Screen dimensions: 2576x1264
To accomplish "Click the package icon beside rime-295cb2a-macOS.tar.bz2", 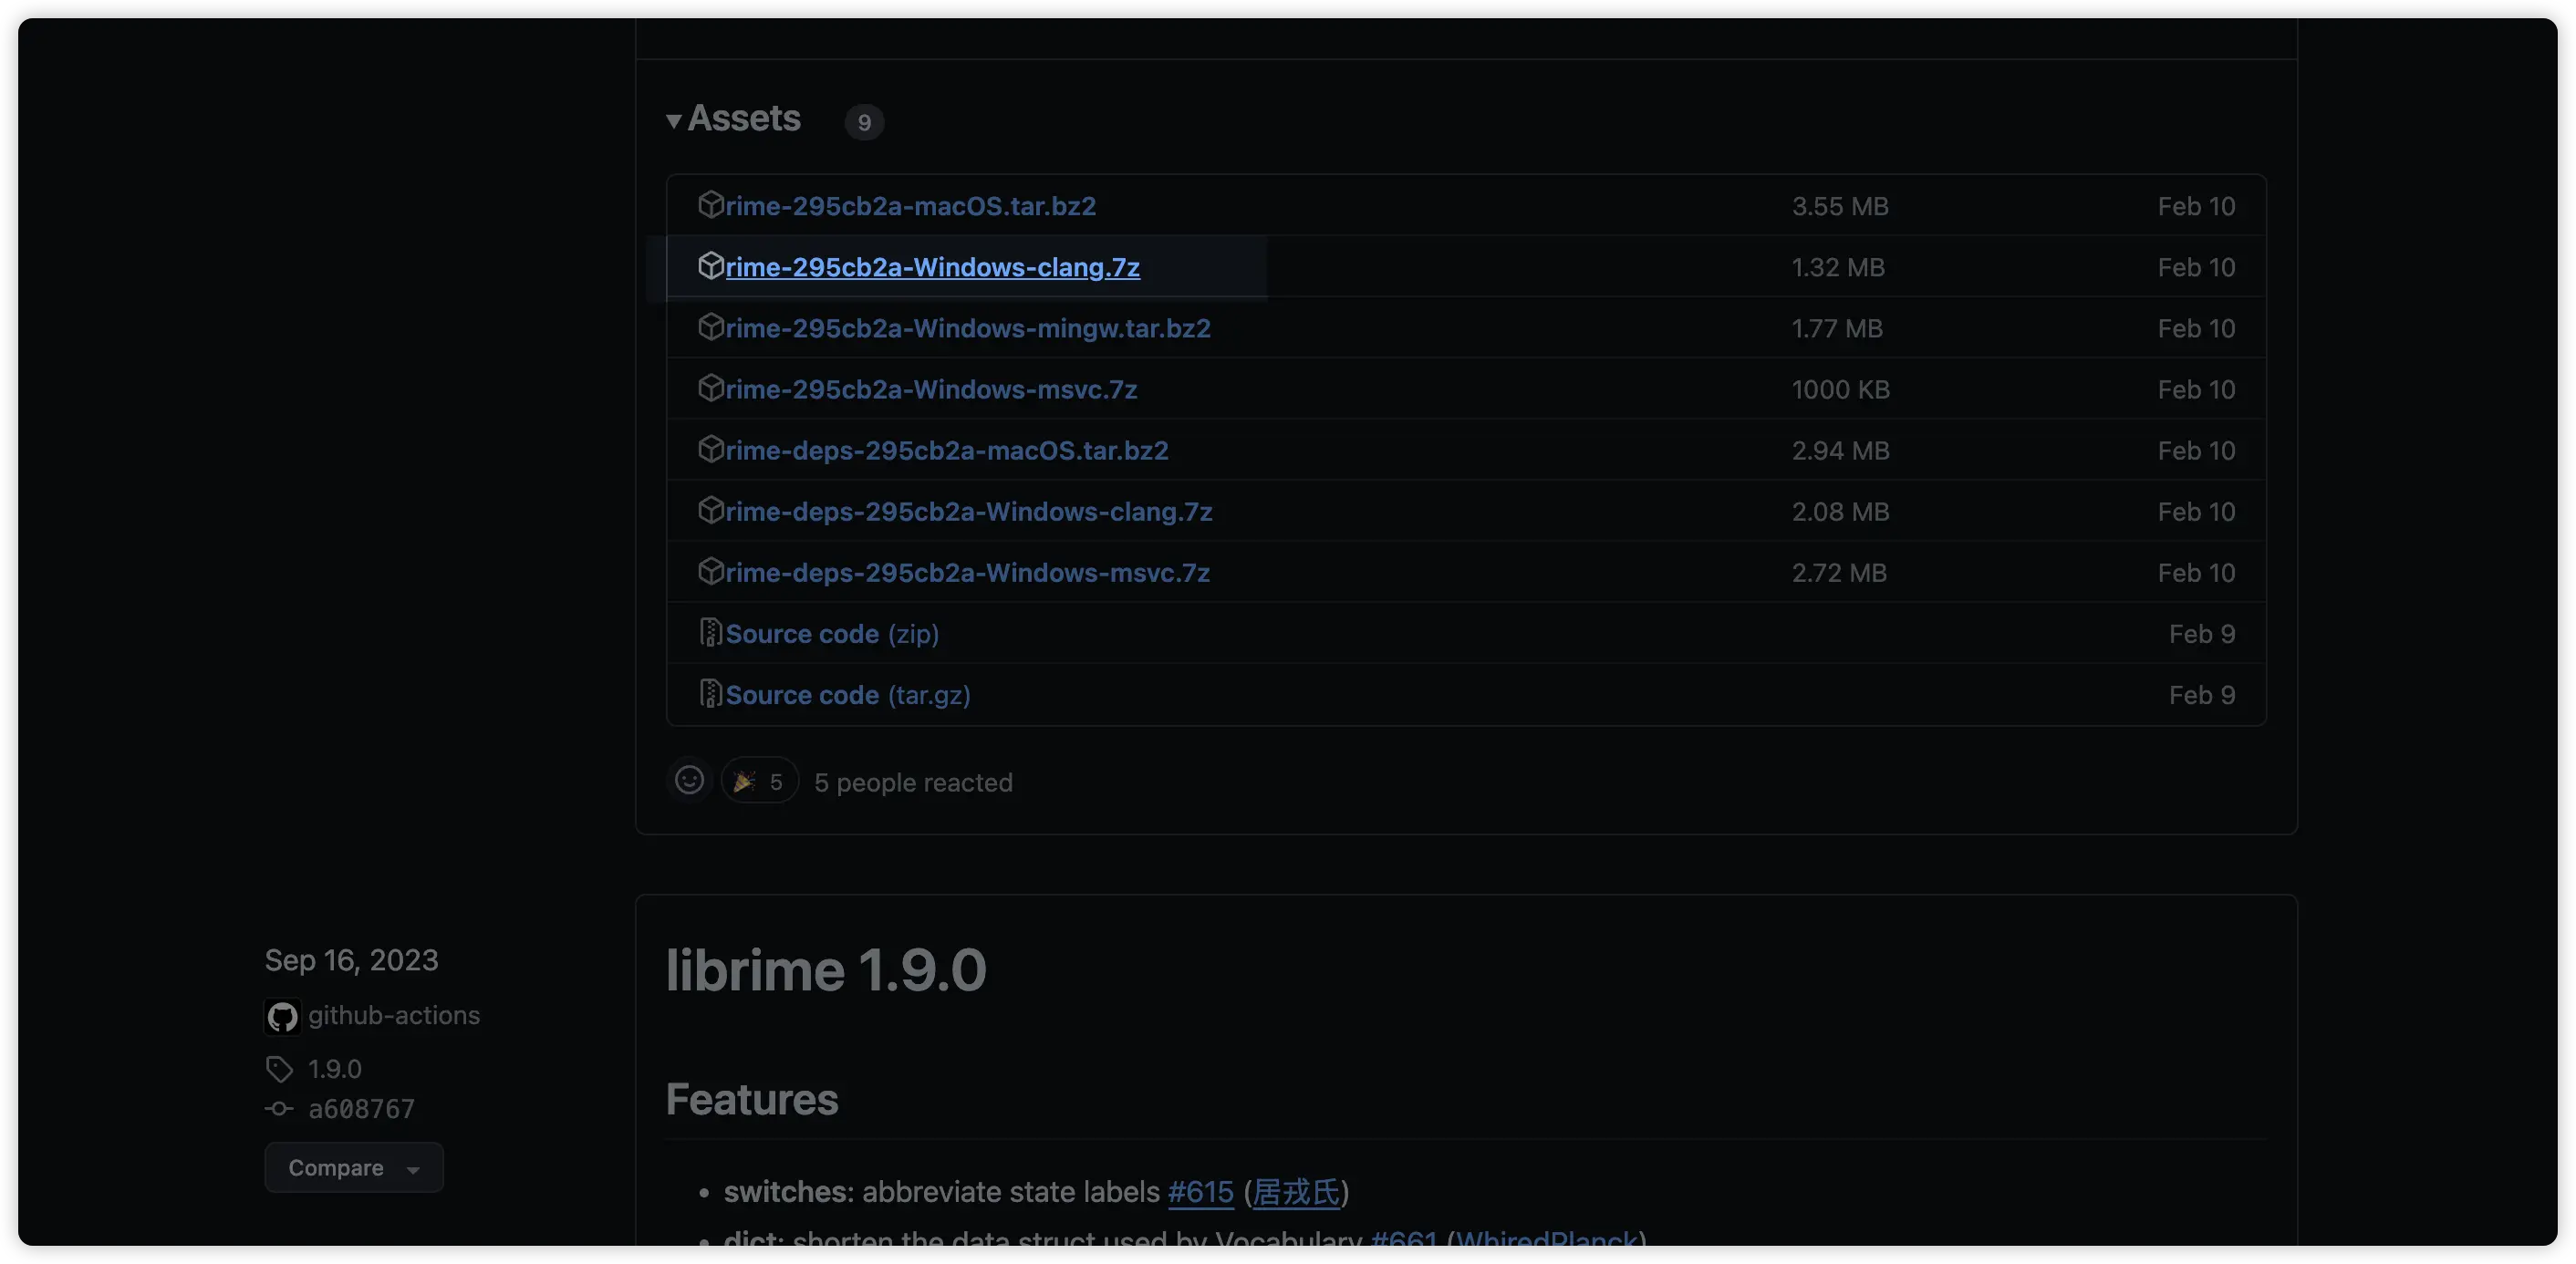I will 710,205.
